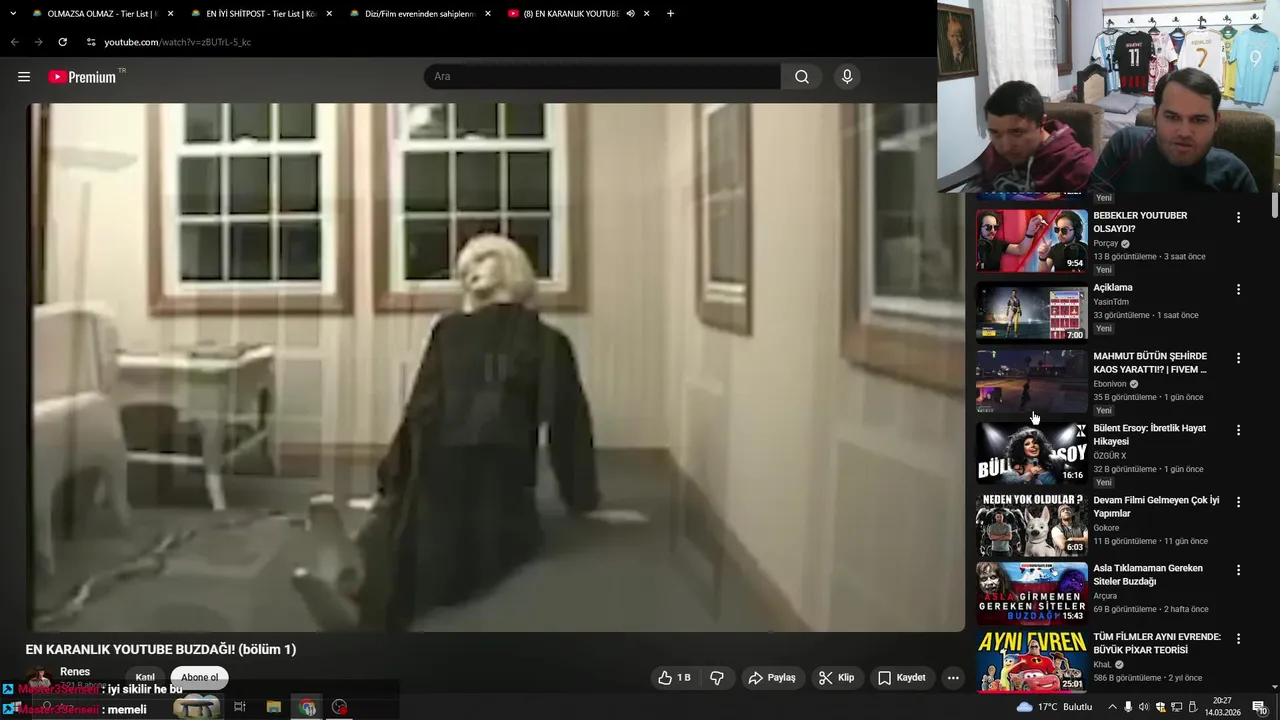Open the 17°C Bulutlu weather widget
The image size is (1280, 720).
1054,707
